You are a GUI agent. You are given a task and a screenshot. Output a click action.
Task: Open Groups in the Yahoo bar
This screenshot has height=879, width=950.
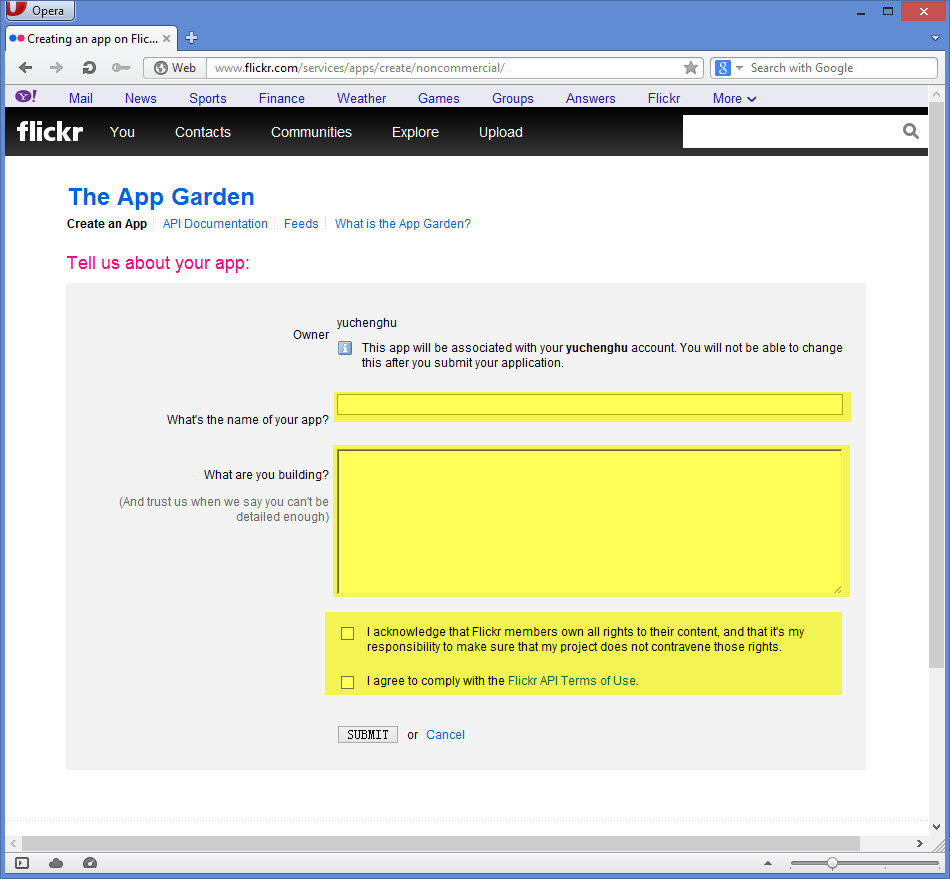513,98
